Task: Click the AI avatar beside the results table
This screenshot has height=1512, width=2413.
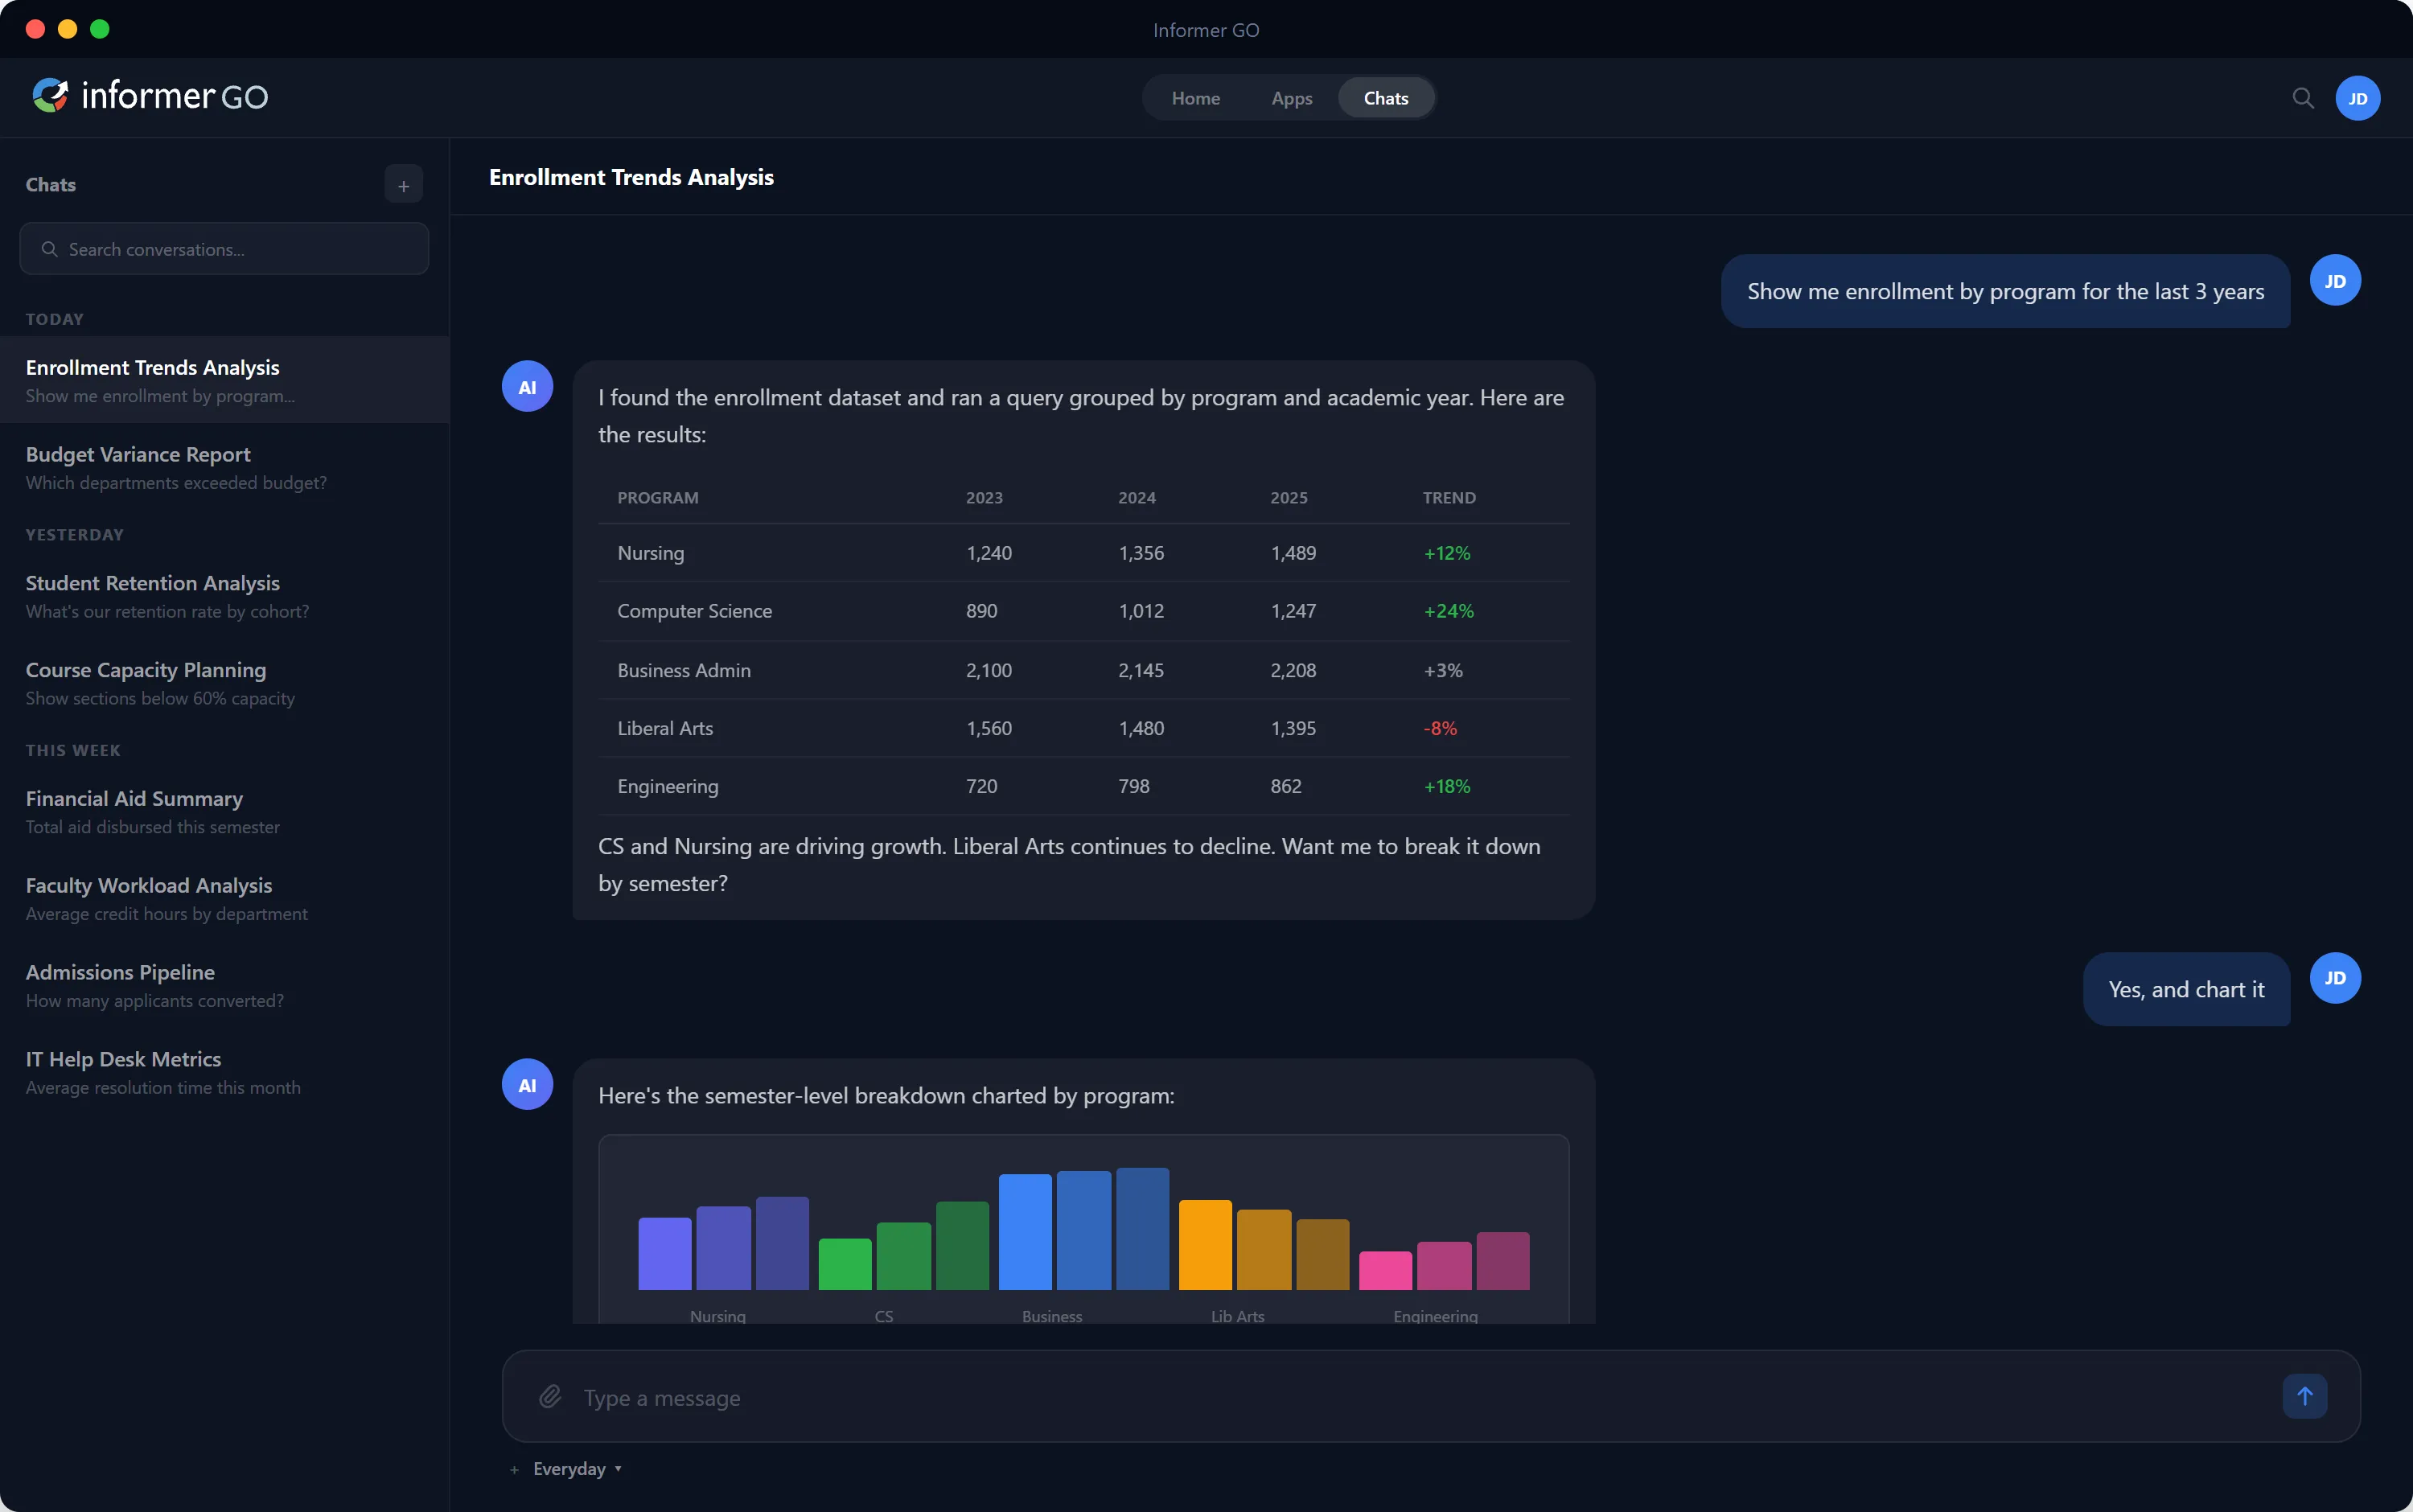Action: coord(526,385)
